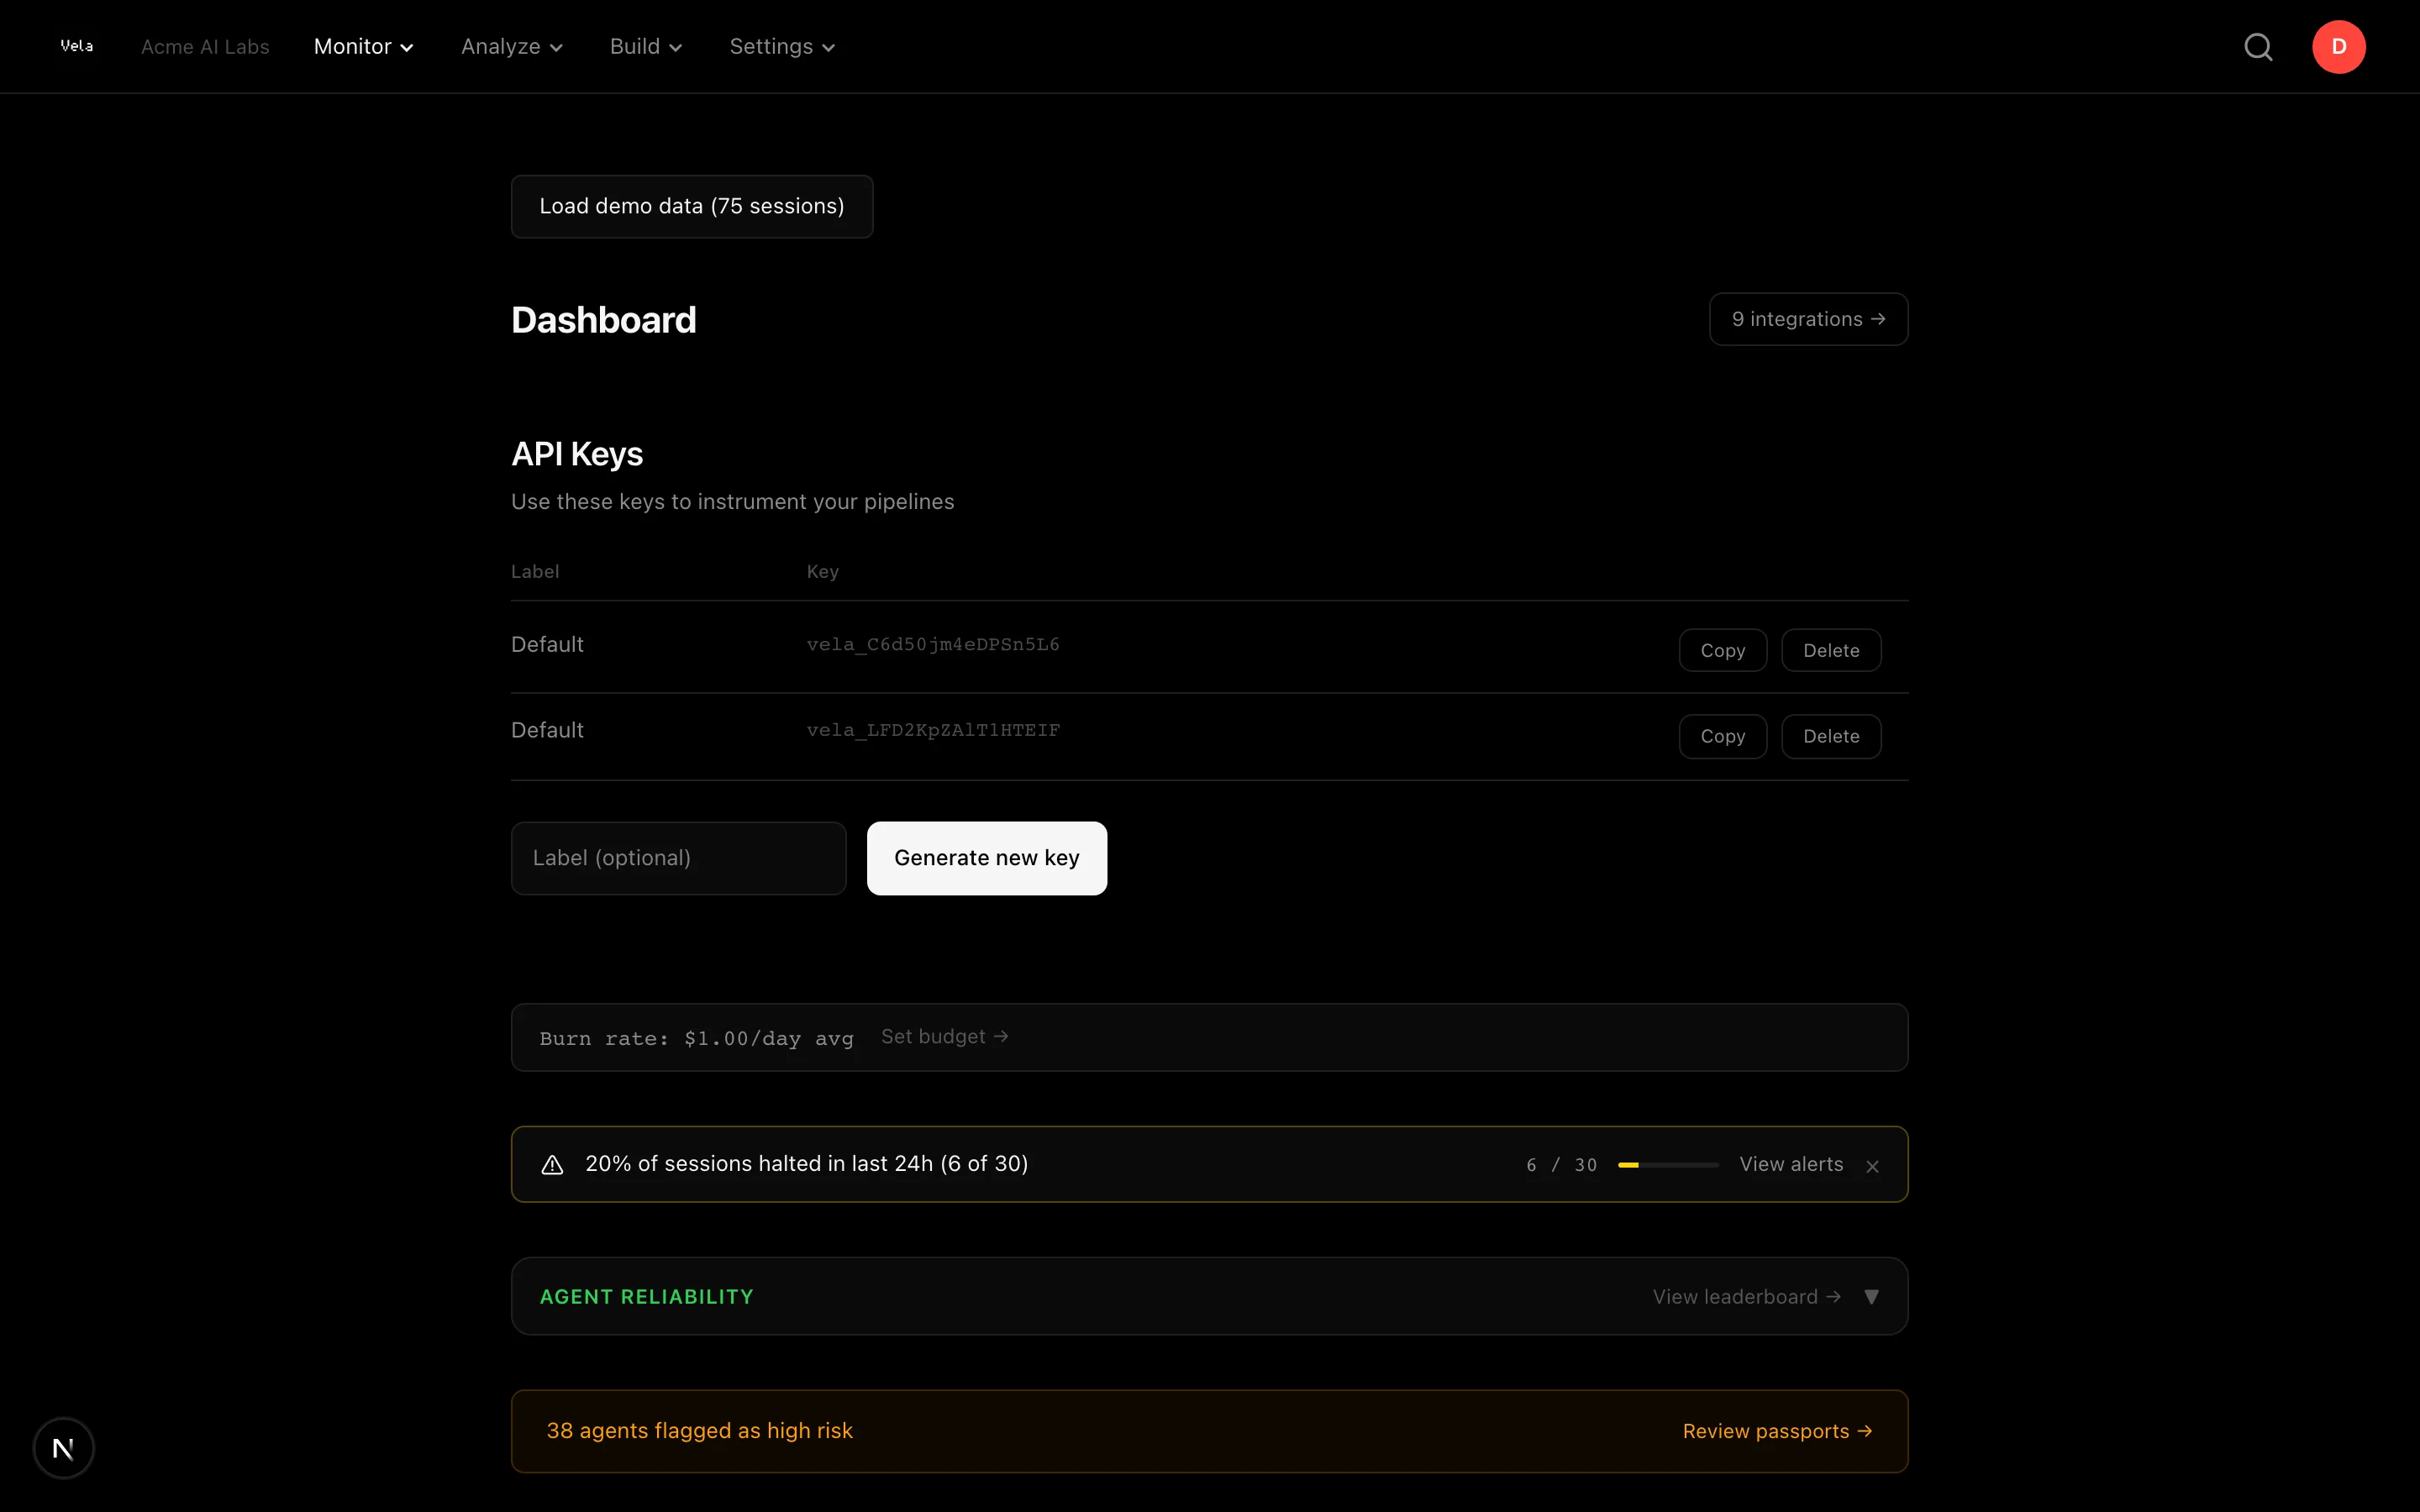Open the Monitor dropdown
This screenshot has height=1512, width=2420.
[363, 46]
